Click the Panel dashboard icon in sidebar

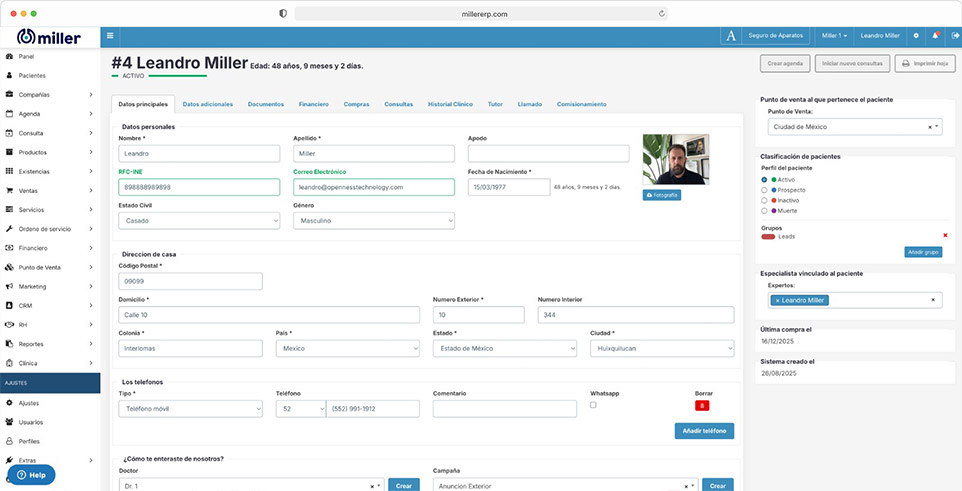coord(9,56)
